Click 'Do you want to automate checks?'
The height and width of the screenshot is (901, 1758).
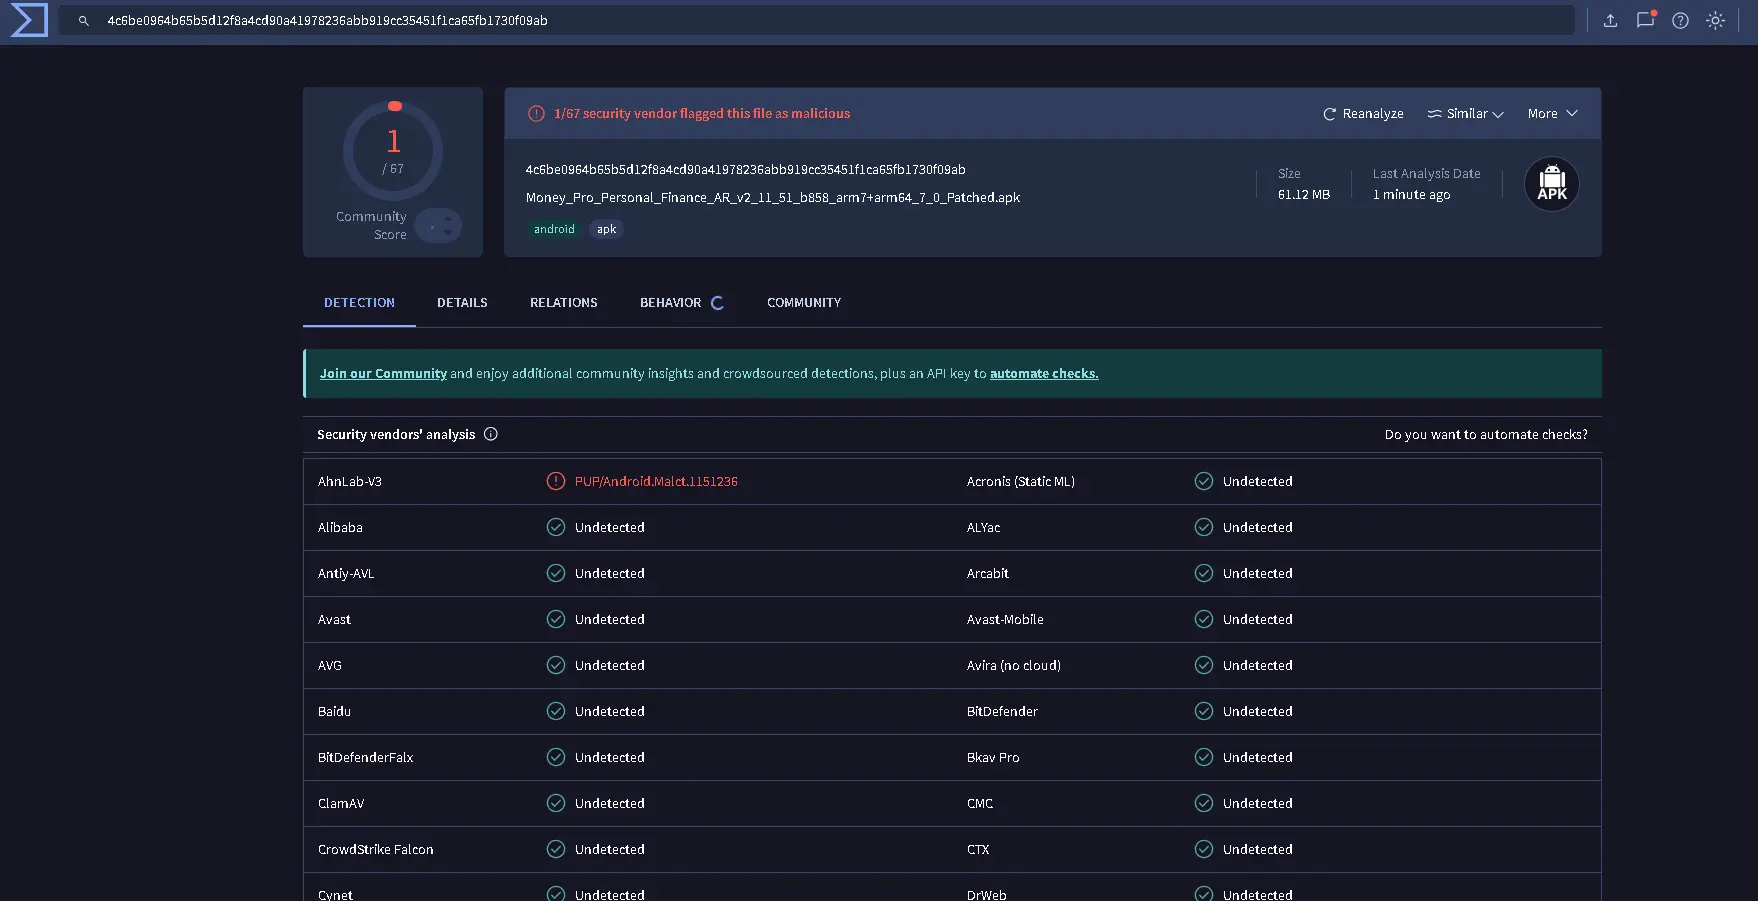coord(1486,435)
